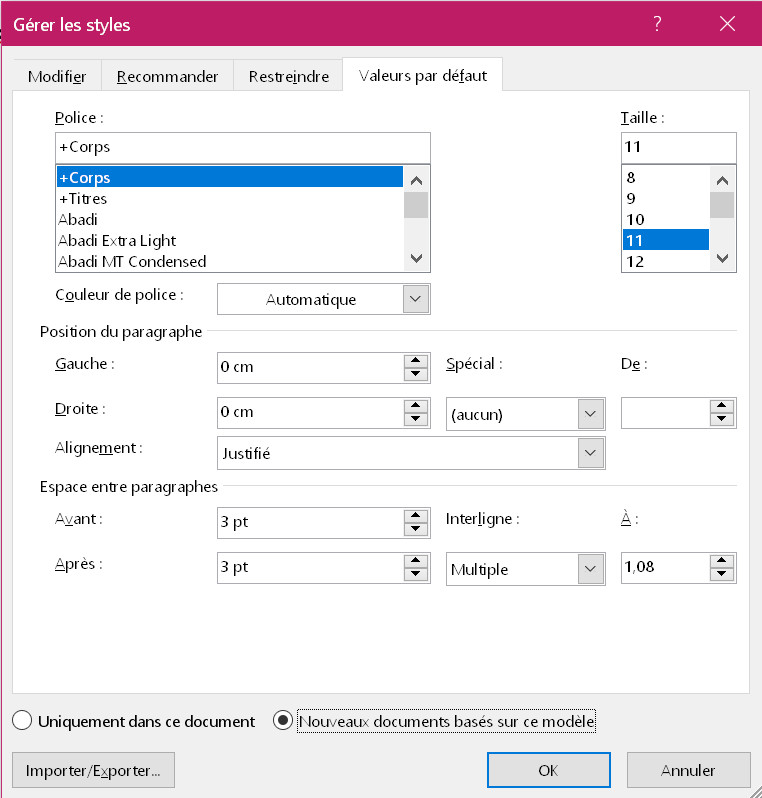Switch to the Modifier tab

click(x=57, y=77)
